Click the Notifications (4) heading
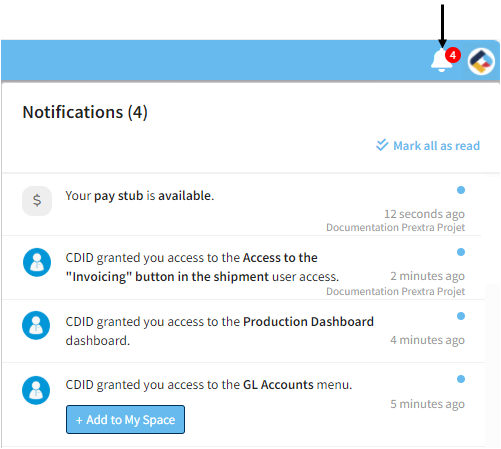 (85, 112)
